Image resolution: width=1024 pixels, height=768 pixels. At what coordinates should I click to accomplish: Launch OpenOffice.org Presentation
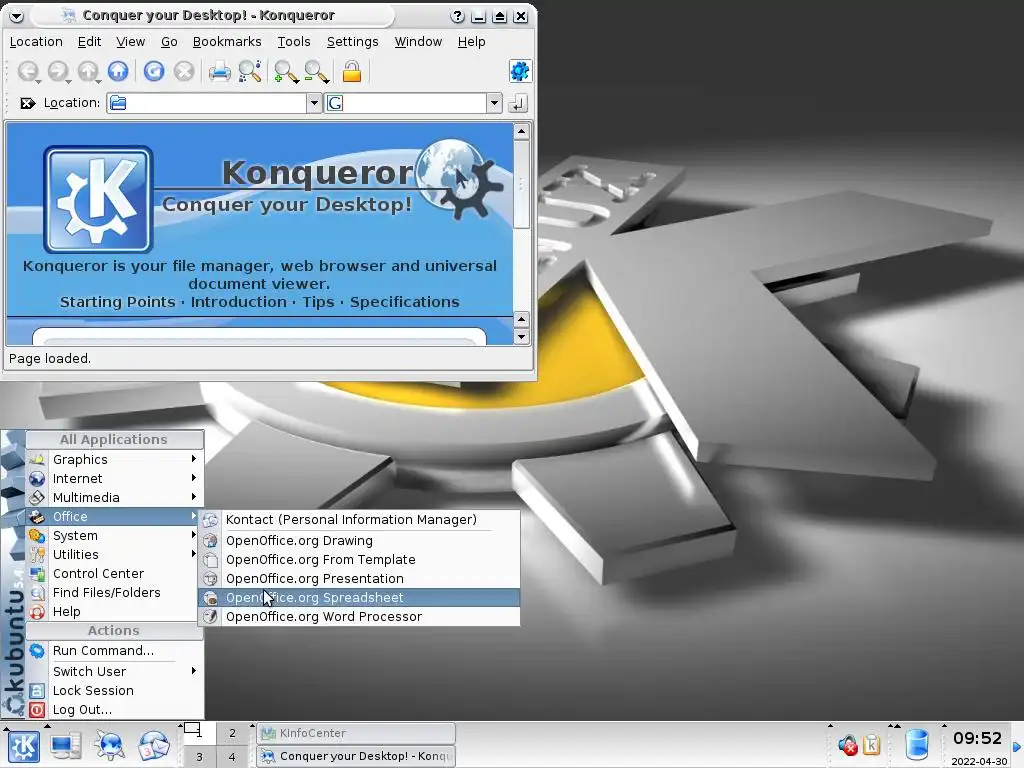359,579
